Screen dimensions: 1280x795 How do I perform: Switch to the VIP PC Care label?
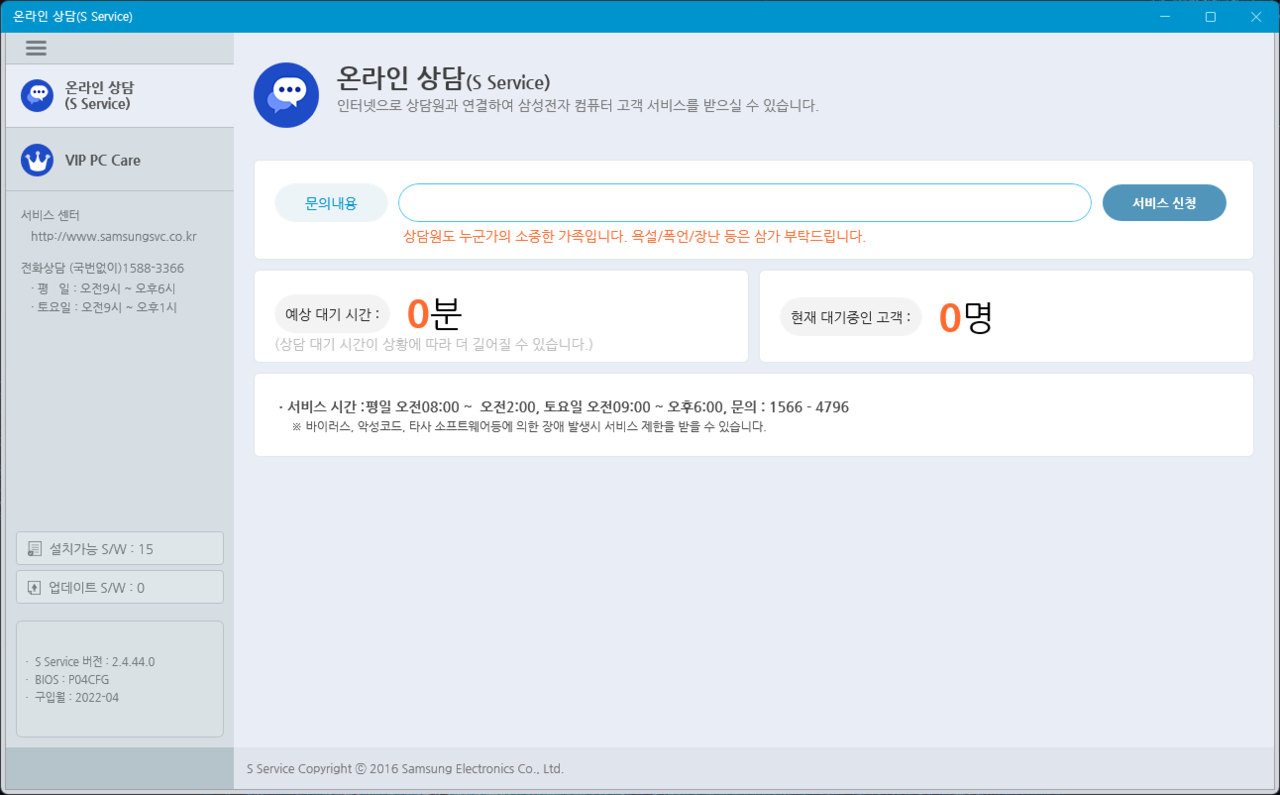point(102,160)
